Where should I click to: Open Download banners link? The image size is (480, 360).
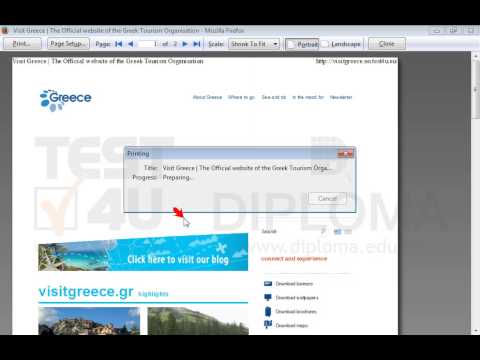point(294,284)
